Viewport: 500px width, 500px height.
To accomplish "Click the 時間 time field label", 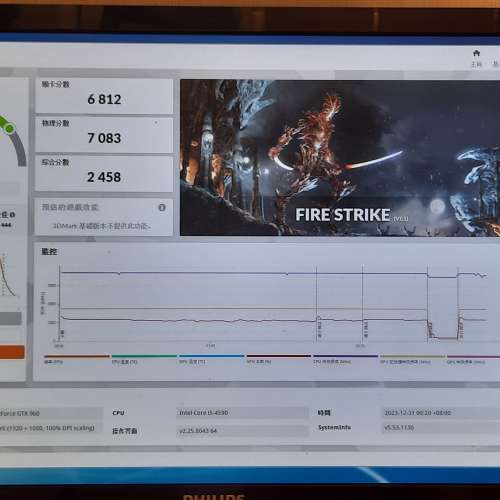I will click(x=324, y=413).
